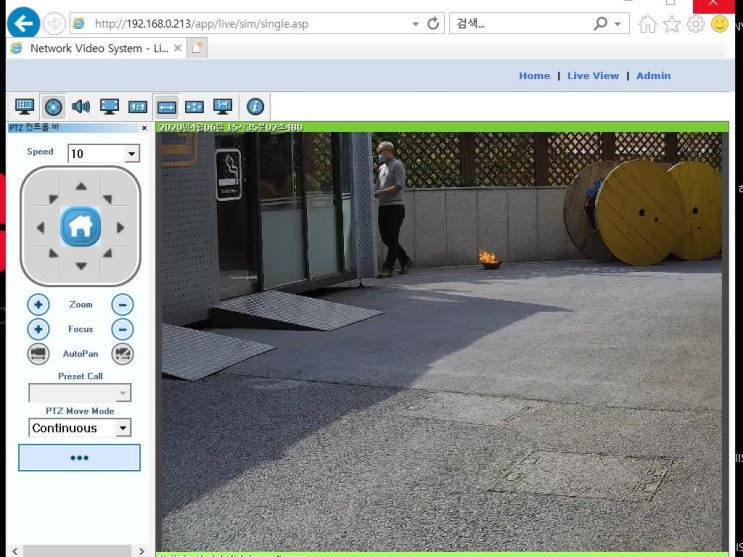743x557 pixels.
Task: Click the three-dots button below PTZ Move Mode
Action: [x=79, y=458]
